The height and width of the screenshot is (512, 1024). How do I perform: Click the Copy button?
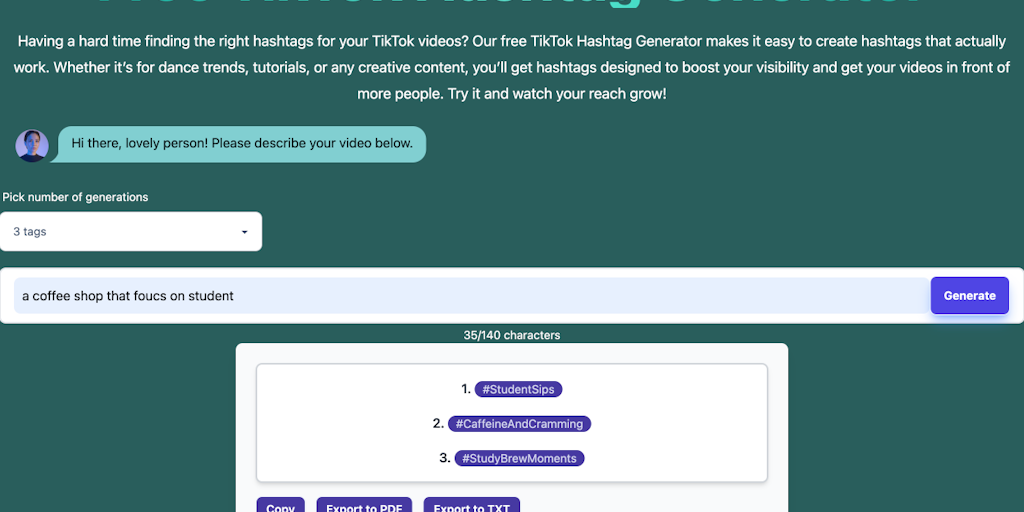[x=281, y=505]
